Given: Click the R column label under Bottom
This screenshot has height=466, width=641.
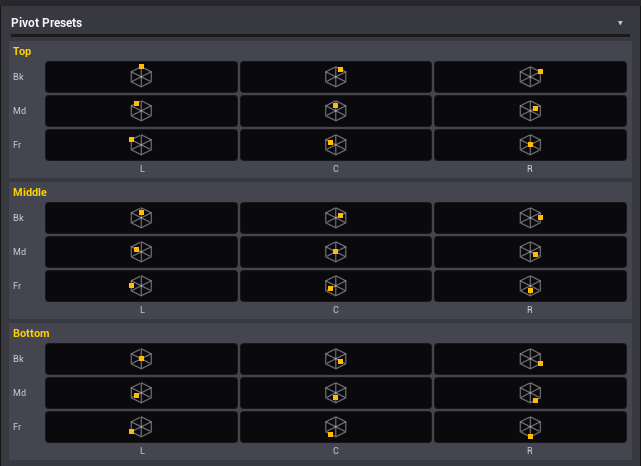Looking at the screenshot, I should (x=530, y=451).
